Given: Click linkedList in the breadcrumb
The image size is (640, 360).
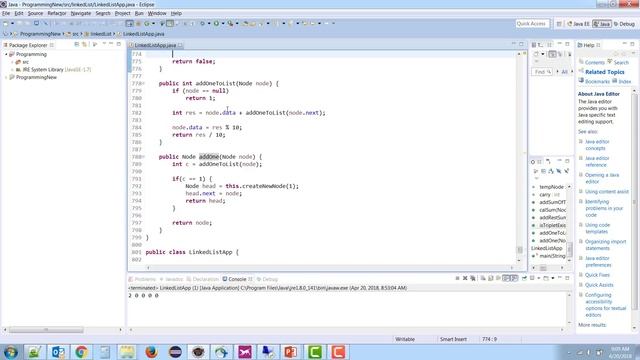Looking at the screenshot, I should coord(101,34).
